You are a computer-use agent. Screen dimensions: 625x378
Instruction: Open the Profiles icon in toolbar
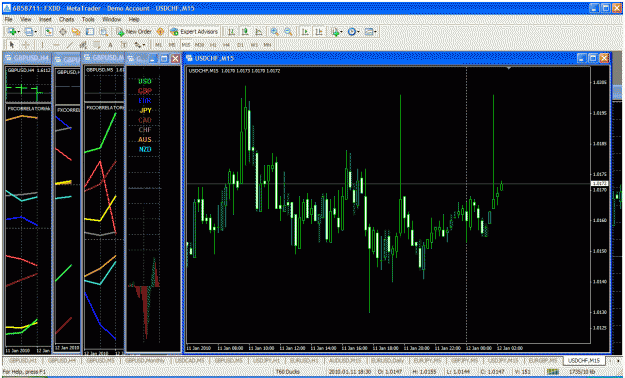(28, 32)
